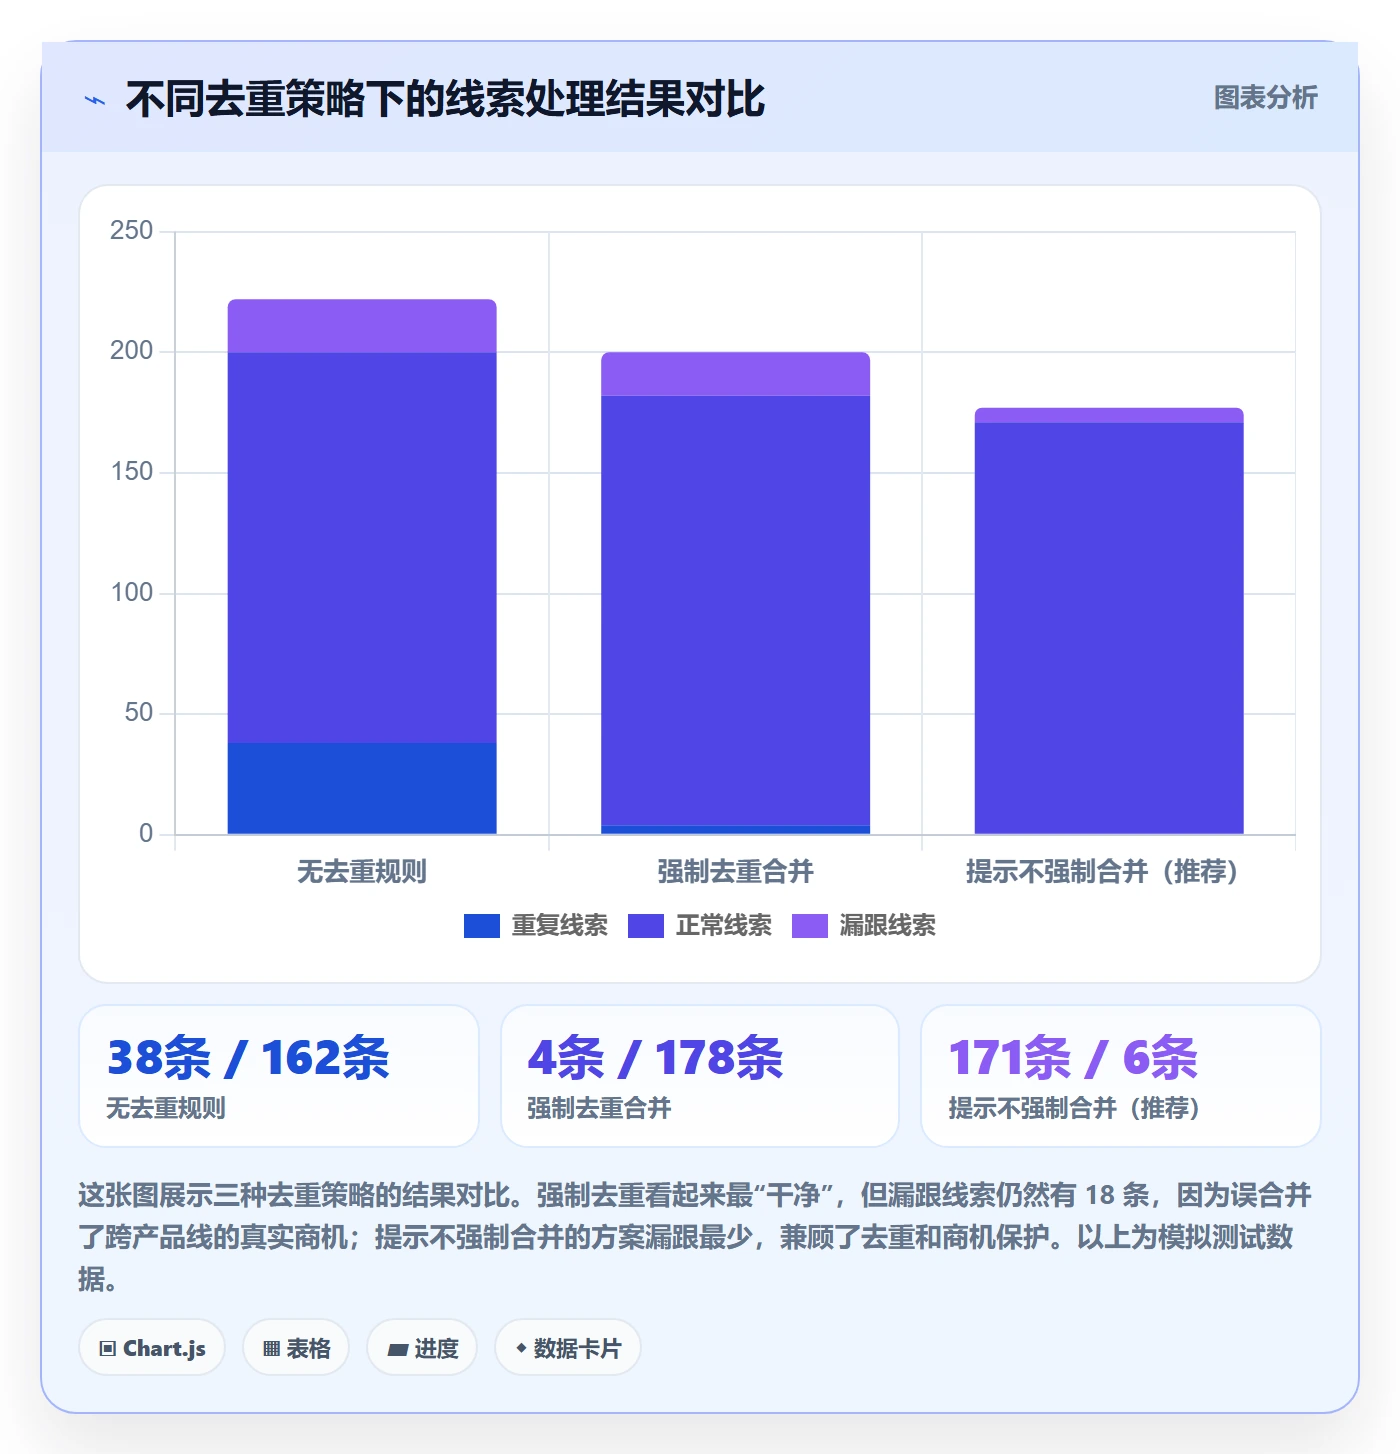Click the 250 y-axis value
Image resolution: width=1400 pixels, height=1454 pixels.
tap(132, 231)
